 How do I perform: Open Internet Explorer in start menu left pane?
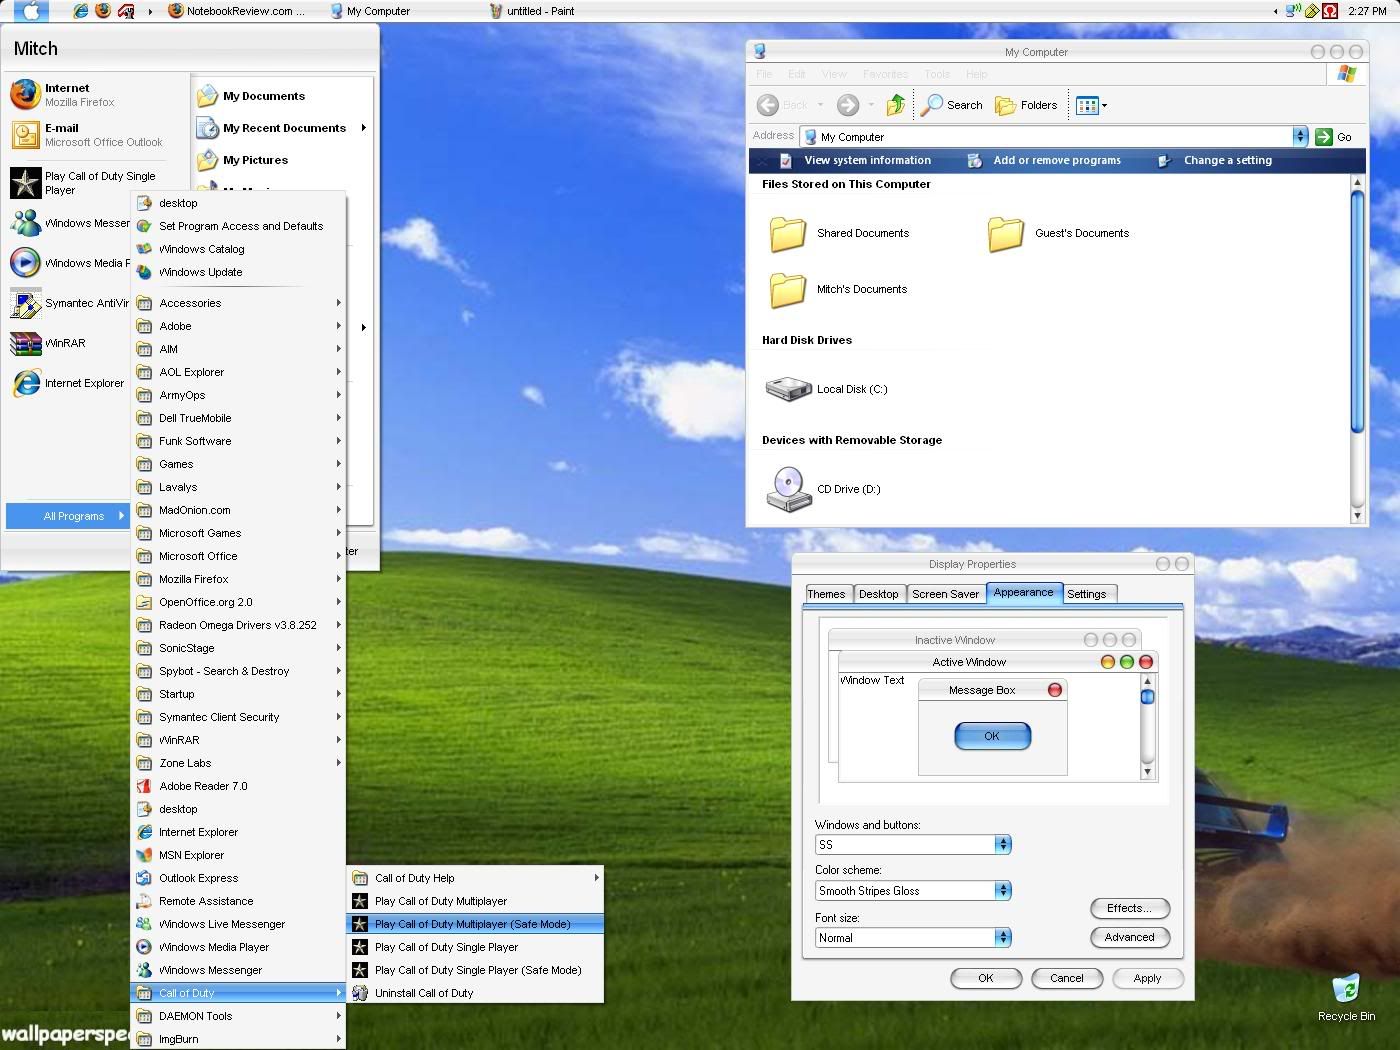coord(68,383)
